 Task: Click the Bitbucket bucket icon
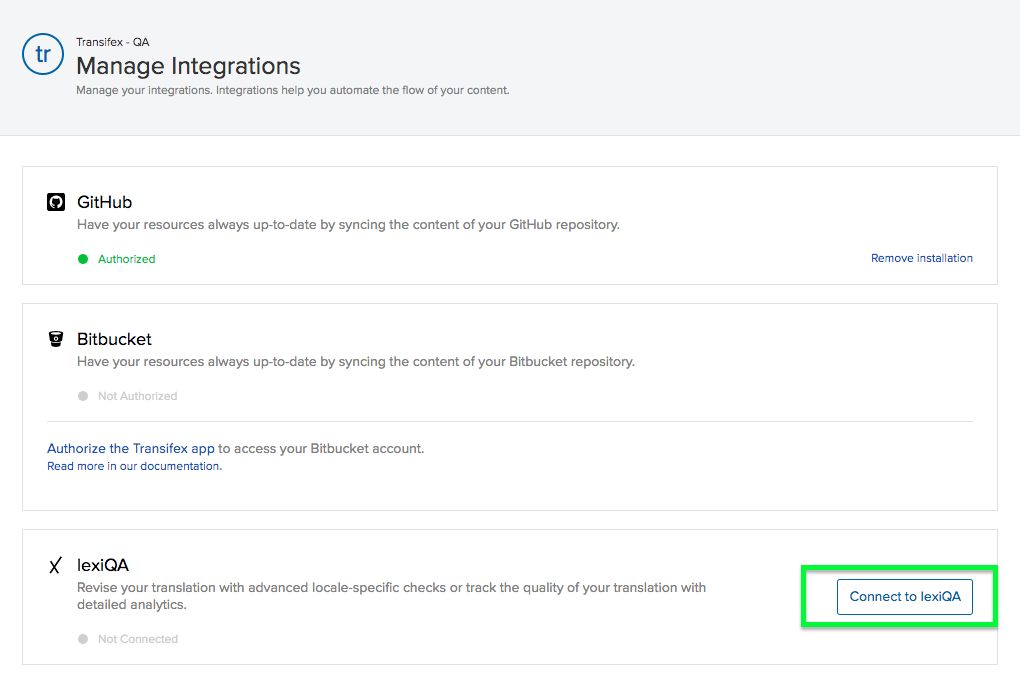pyautogui.click(x=56, y=339)
